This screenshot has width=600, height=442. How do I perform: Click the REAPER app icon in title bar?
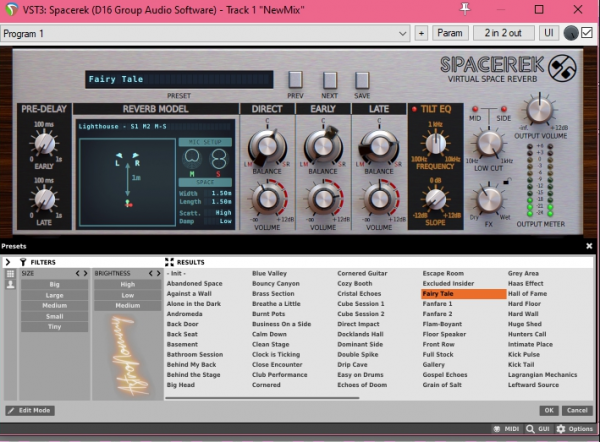(11, 10)
